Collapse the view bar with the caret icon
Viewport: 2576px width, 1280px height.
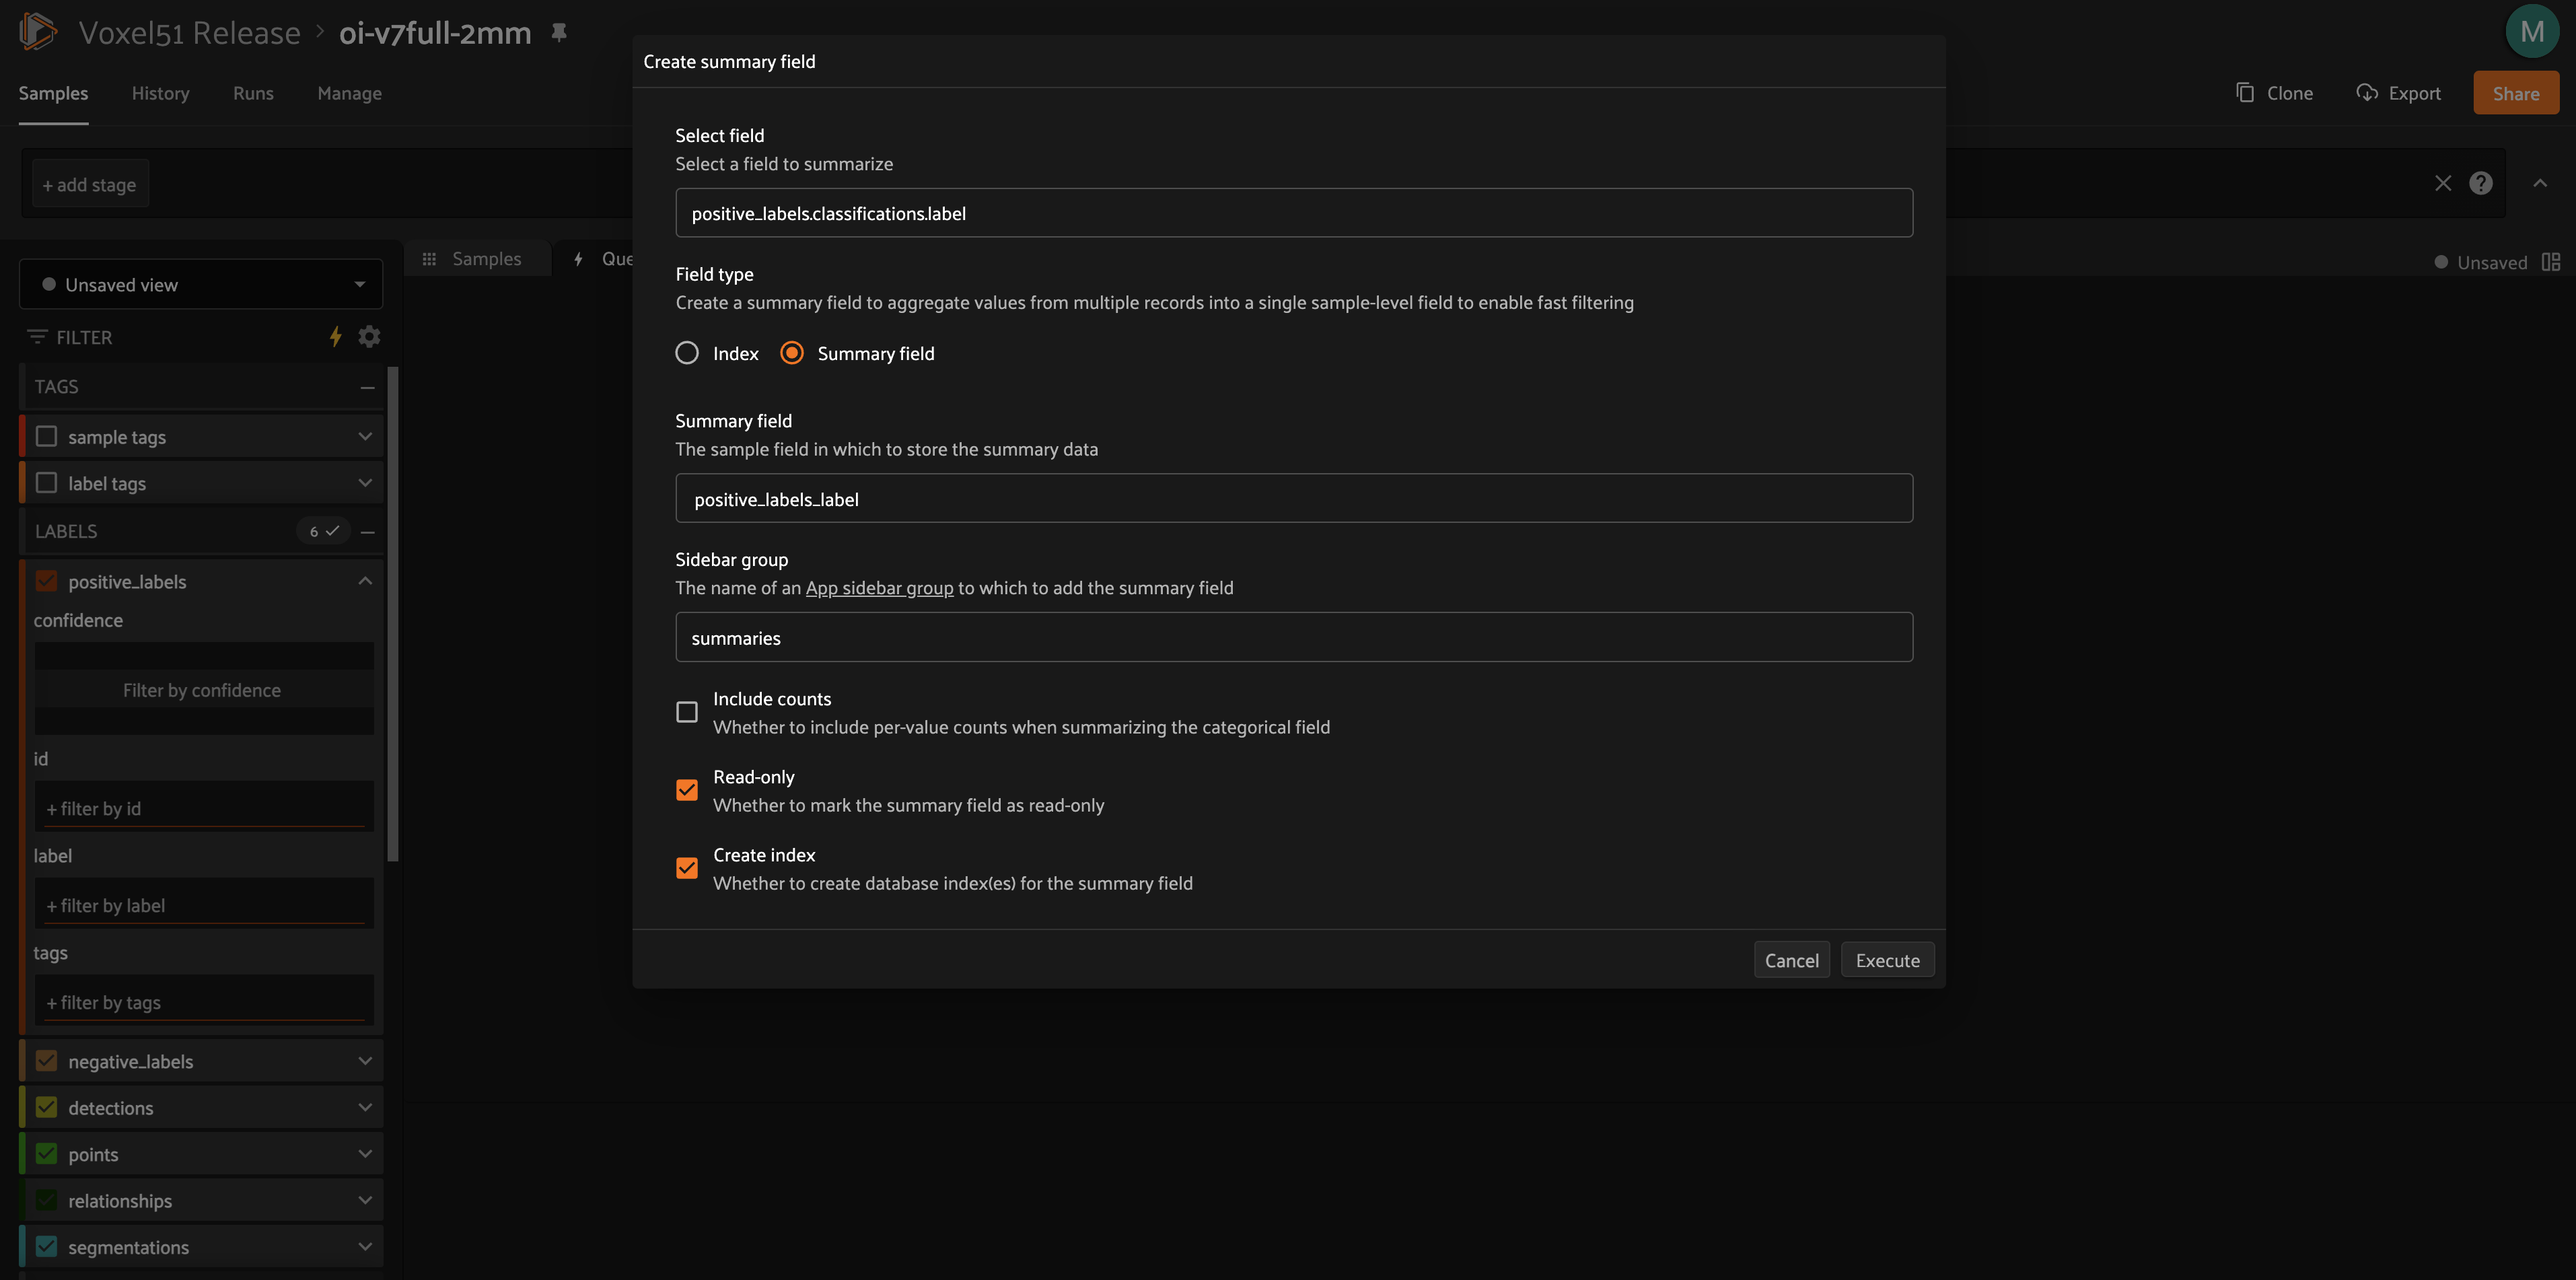click(x=2540, y=183)
